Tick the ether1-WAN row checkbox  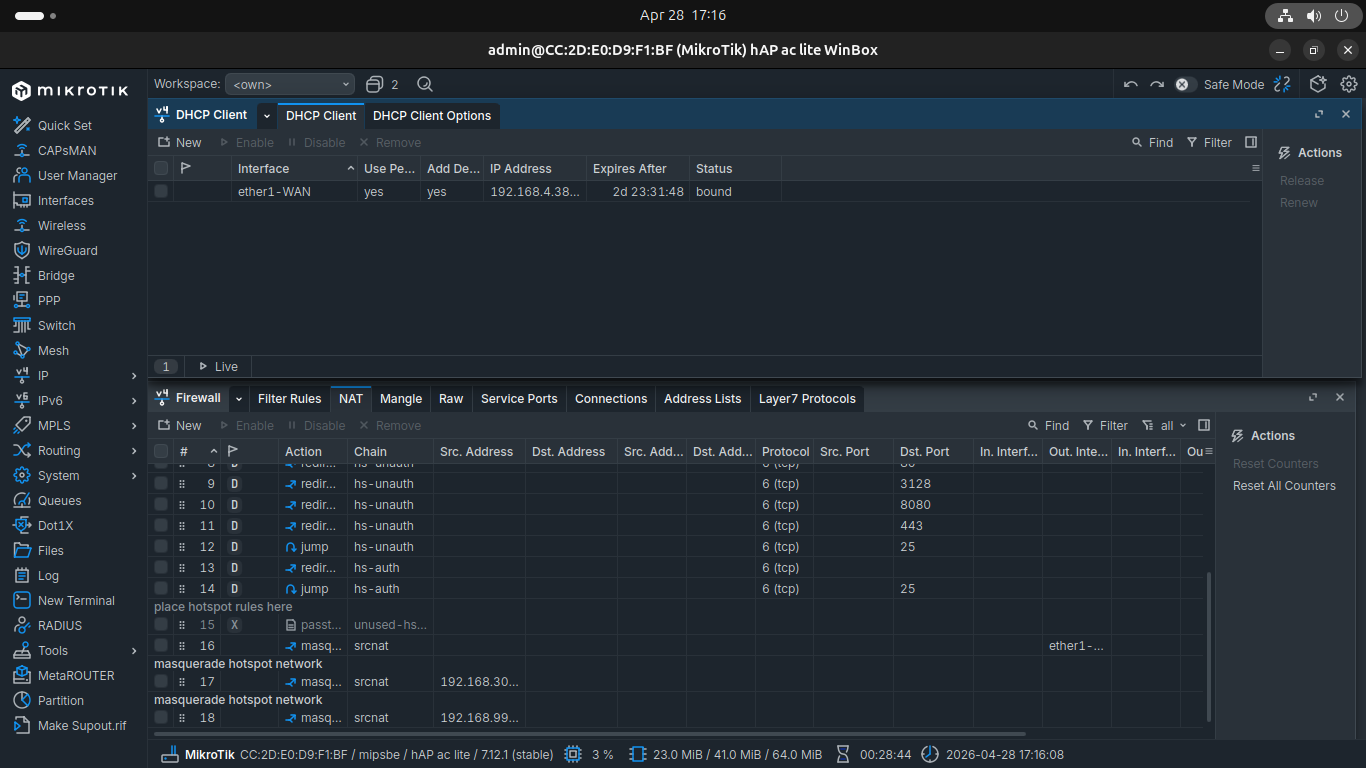161,191
